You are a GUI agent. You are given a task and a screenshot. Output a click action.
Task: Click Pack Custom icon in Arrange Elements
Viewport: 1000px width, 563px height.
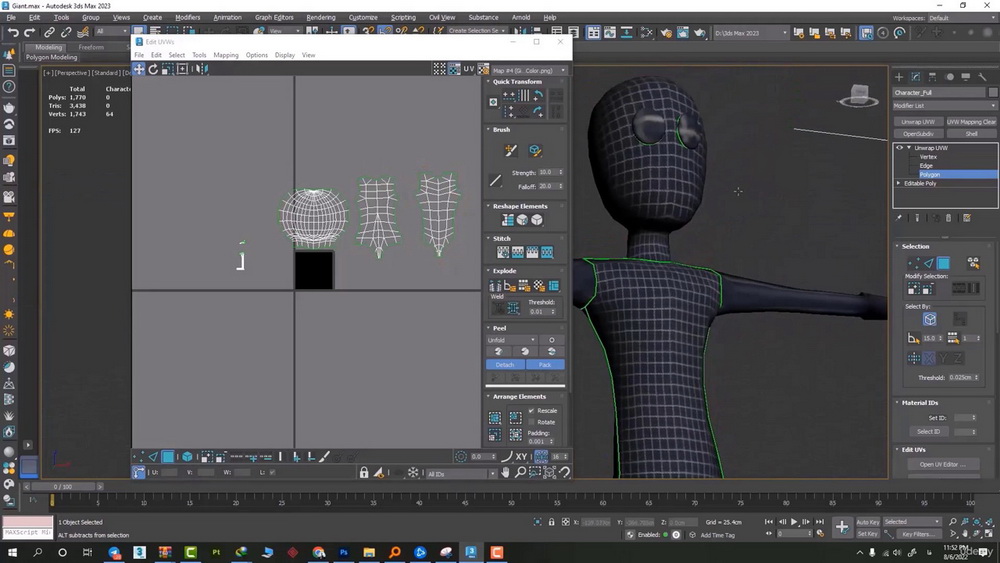coord(495,418)
